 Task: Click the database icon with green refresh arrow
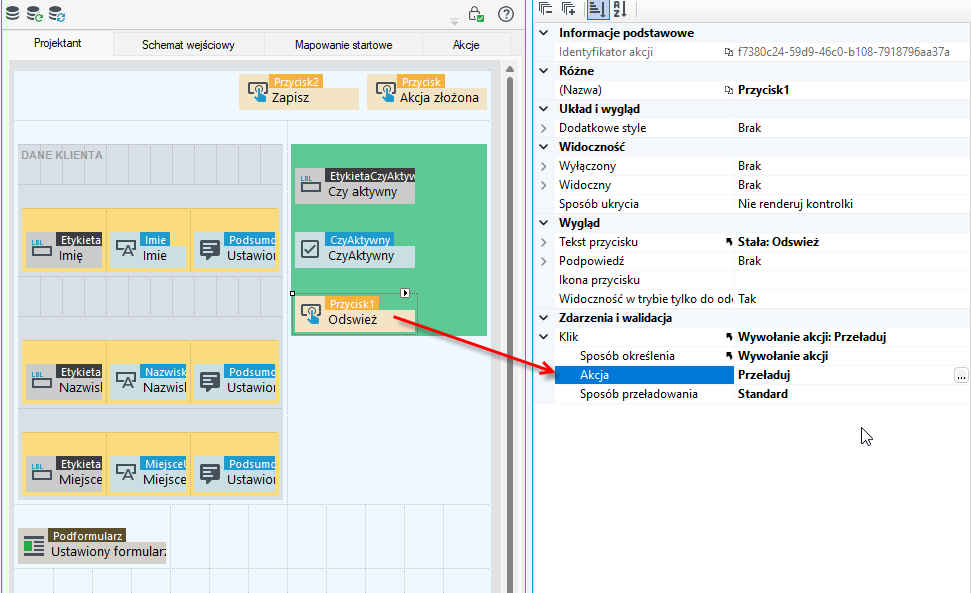35,13
